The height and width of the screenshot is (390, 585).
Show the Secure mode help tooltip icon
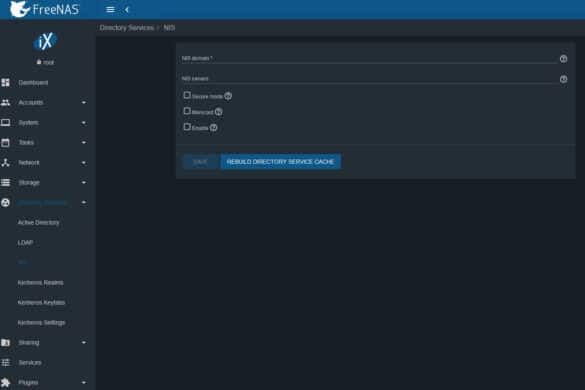click(x=228, y=96)
